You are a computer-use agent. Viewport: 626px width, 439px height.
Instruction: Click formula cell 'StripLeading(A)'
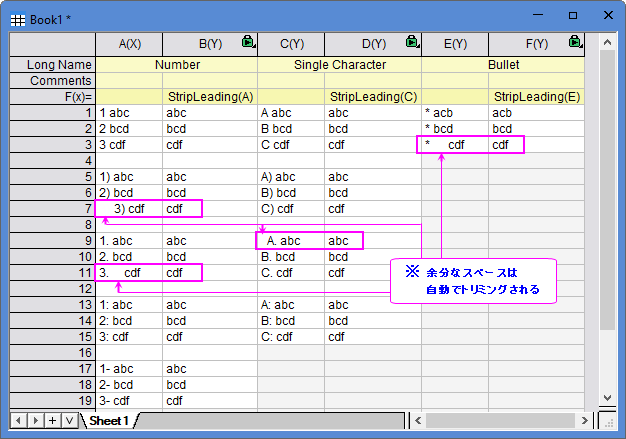coord(210,97)
